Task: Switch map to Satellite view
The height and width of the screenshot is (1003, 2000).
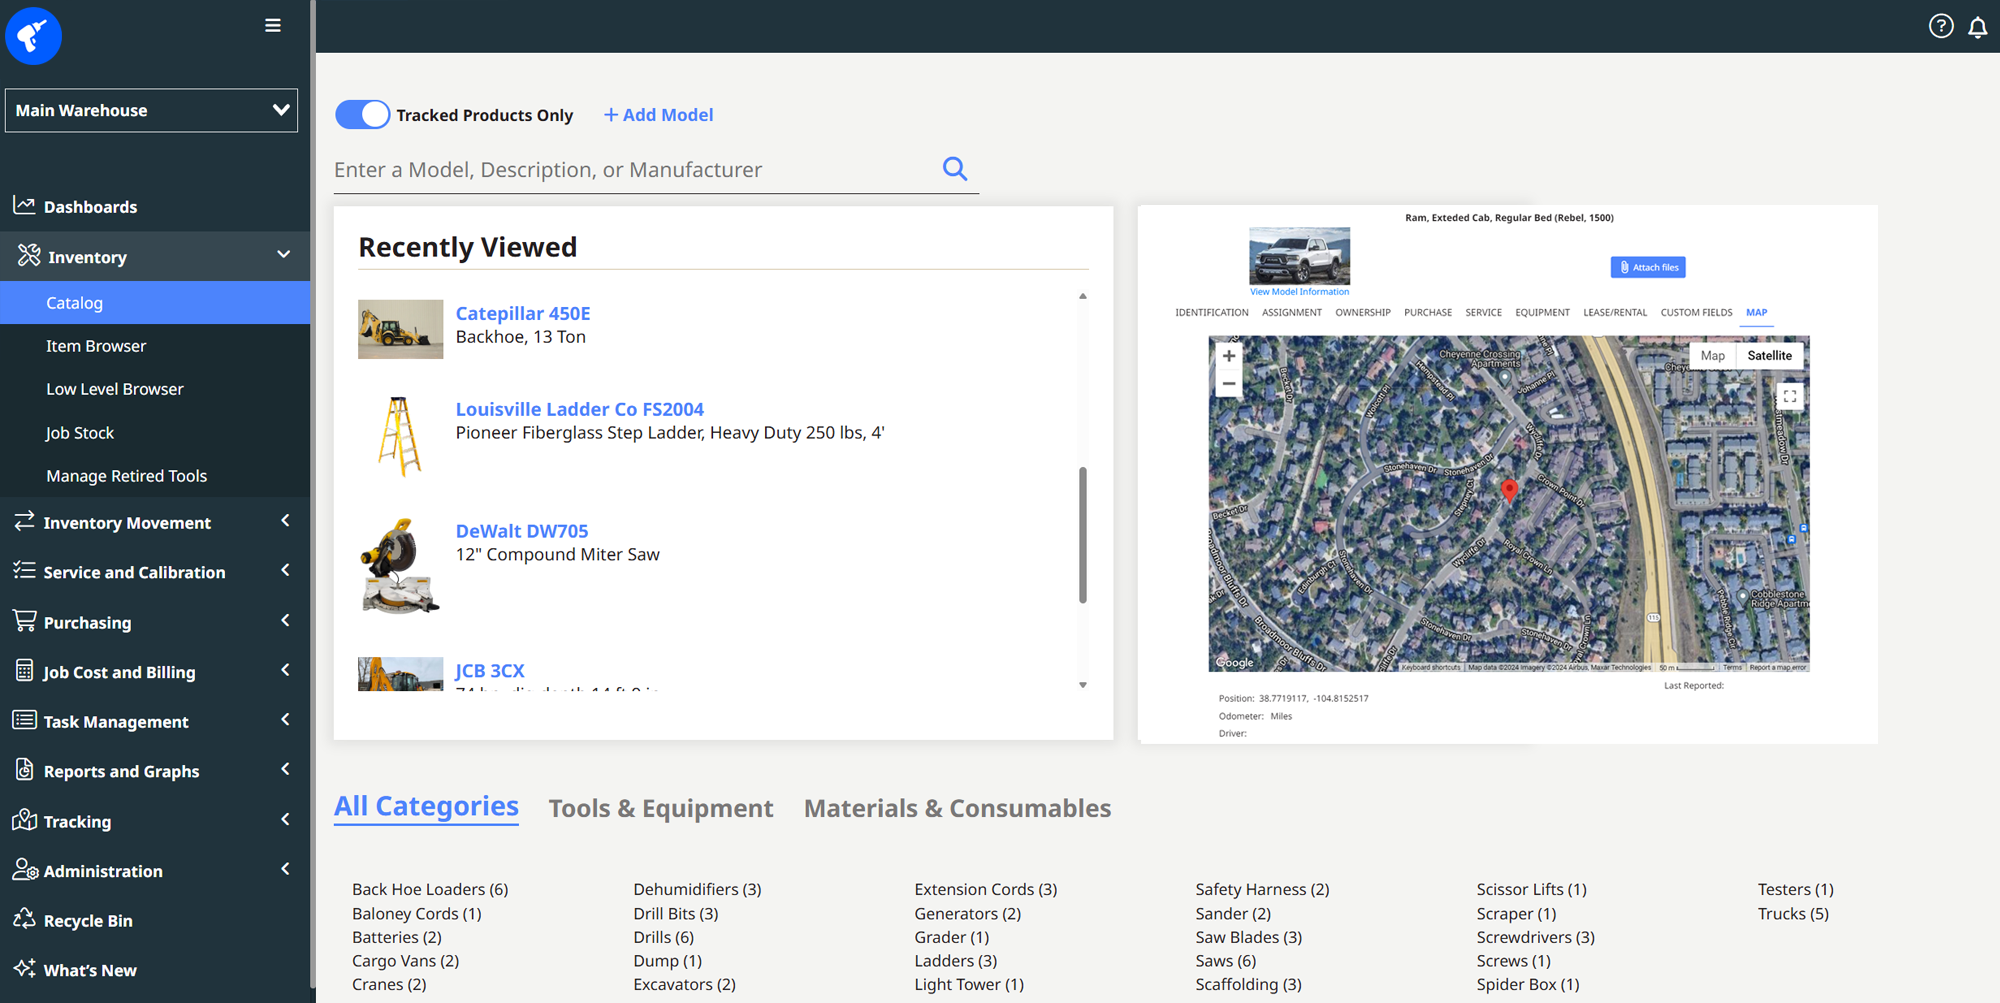Action: [1769, 356]
